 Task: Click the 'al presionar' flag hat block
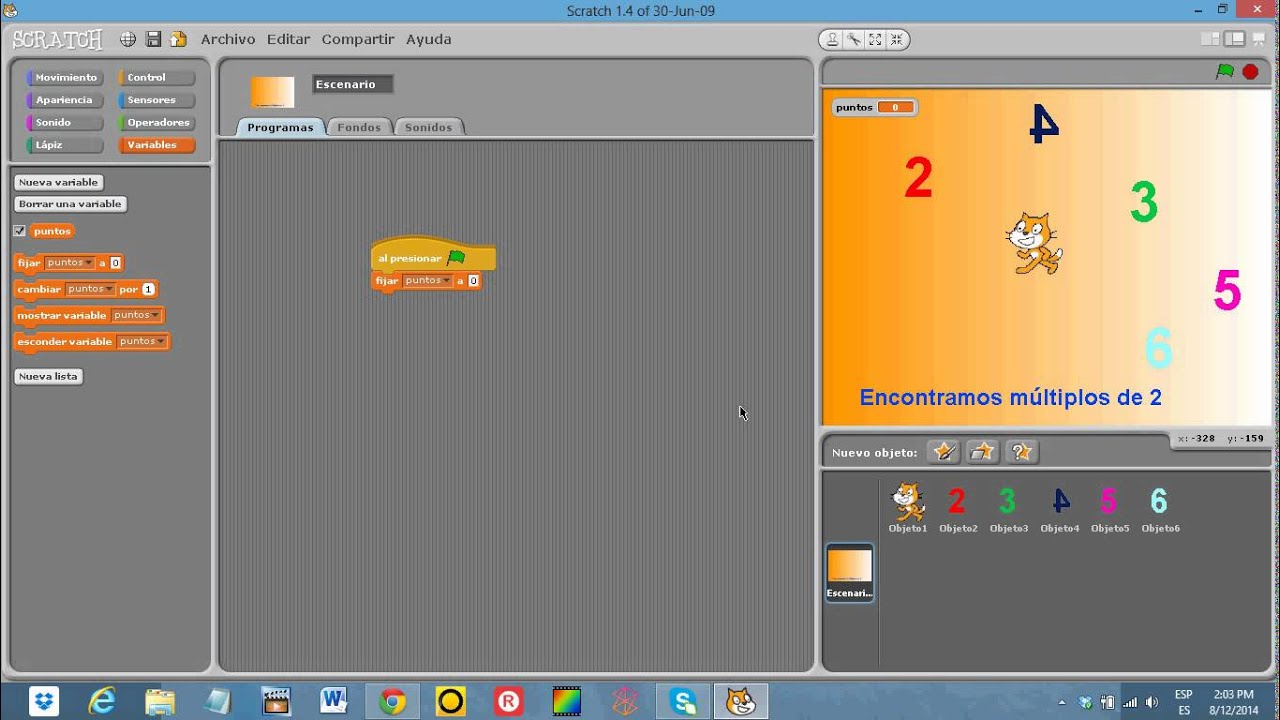(433, 256)
